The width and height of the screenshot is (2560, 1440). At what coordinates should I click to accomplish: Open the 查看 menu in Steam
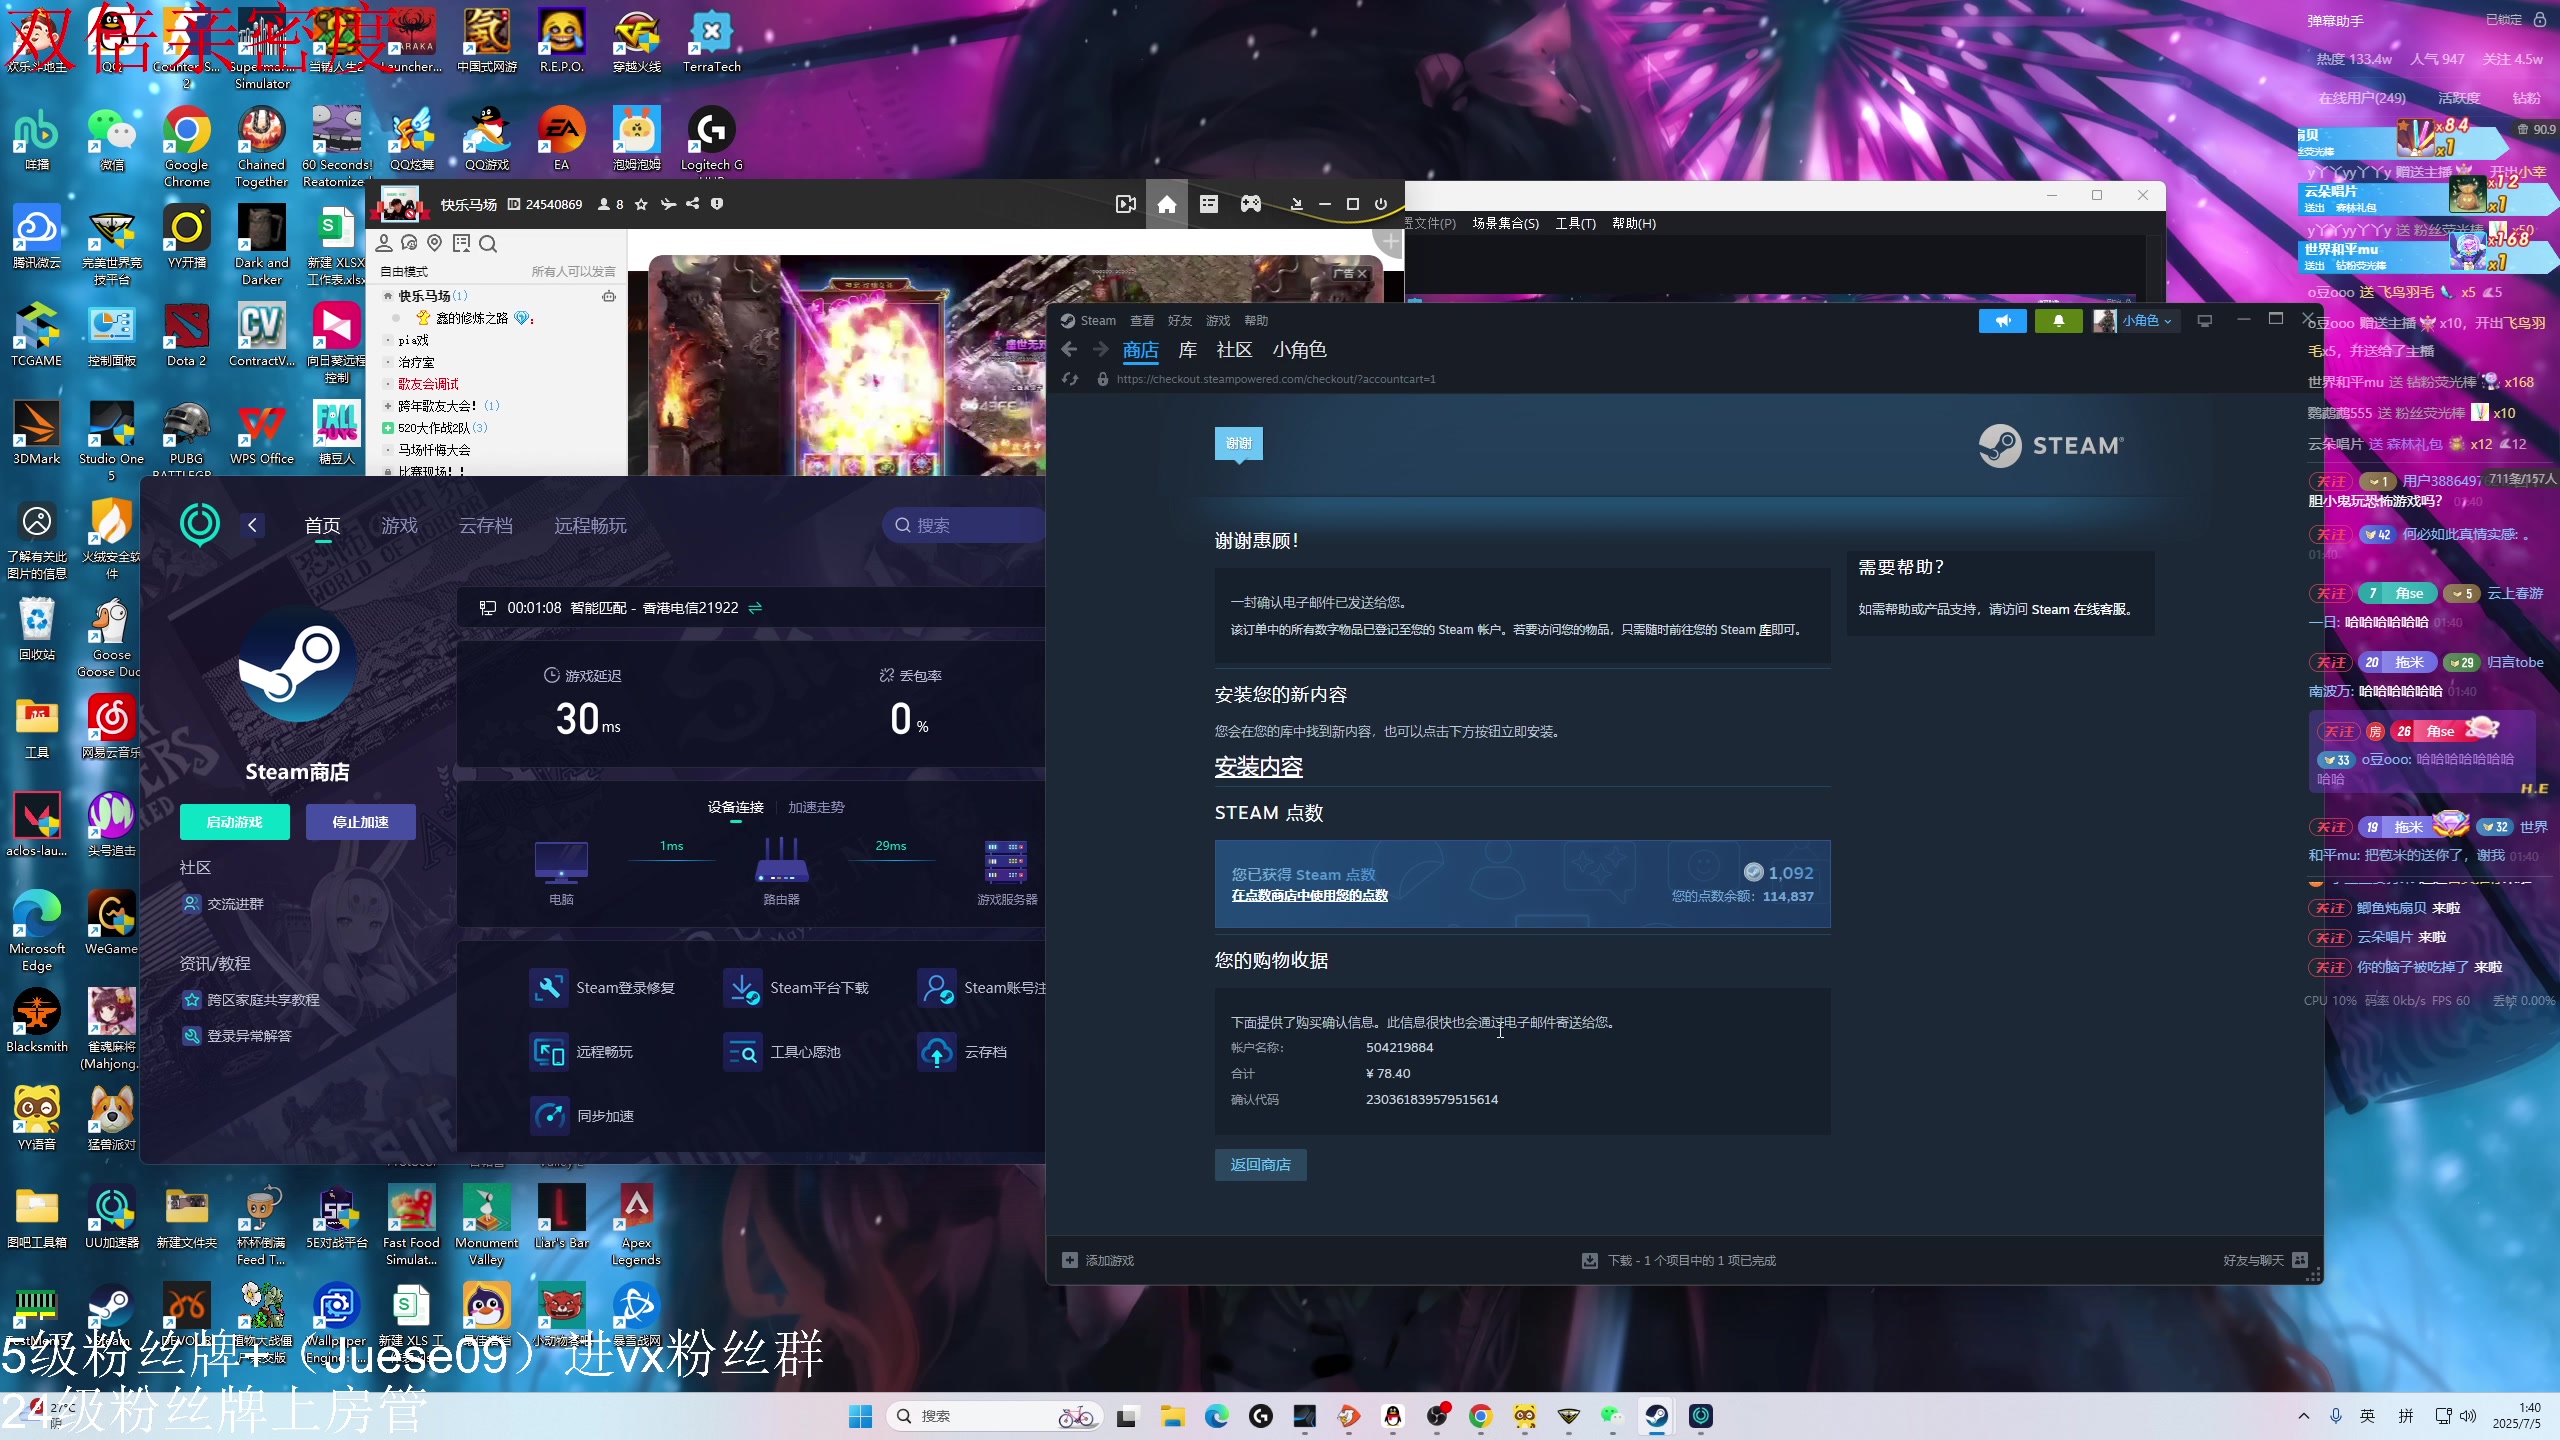click(1142, 321)
